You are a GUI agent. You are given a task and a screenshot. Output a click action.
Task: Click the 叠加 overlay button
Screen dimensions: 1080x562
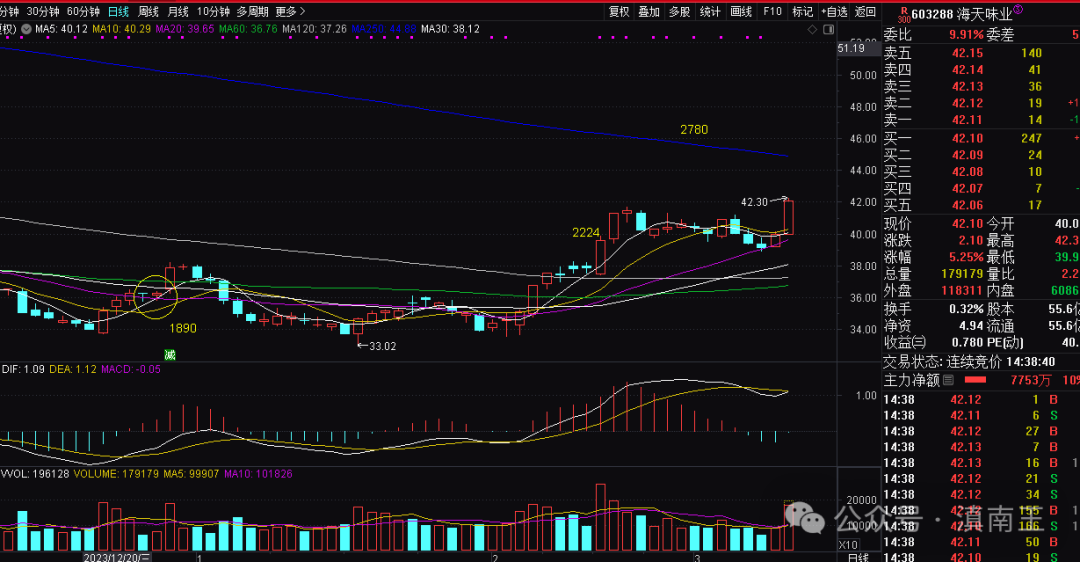pyautogui.click(x=649, y=12)
